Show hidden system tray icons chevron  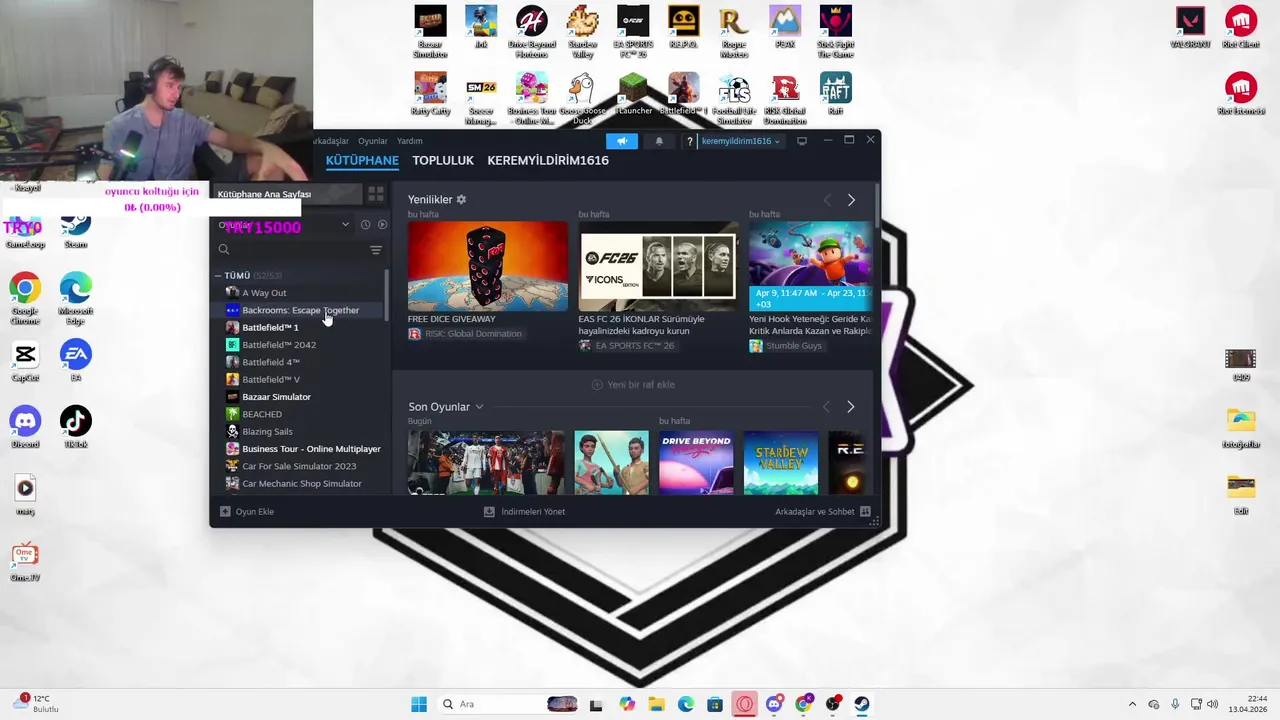pos(1132,704)
